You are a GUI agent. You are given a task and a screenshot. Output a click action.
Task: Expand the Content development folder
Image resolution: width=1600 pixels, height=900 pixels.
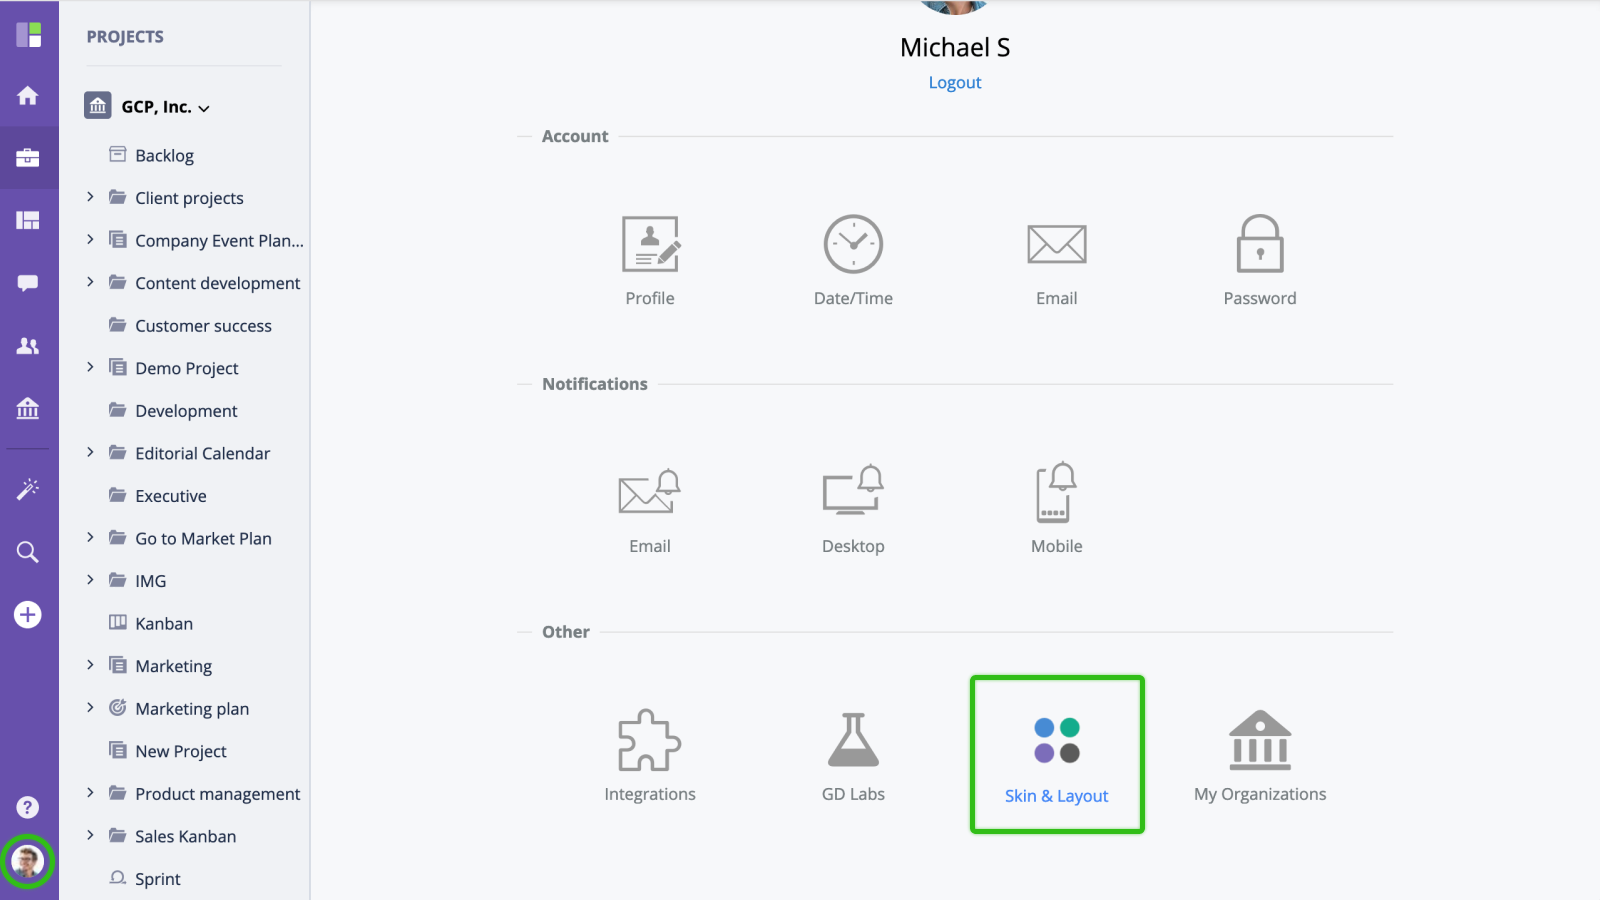[x=90, y=282]
